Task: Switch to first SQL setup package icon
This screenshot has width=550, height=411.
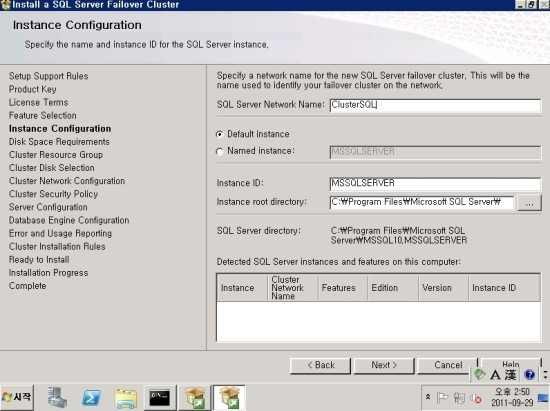Action: pos(195,398)
